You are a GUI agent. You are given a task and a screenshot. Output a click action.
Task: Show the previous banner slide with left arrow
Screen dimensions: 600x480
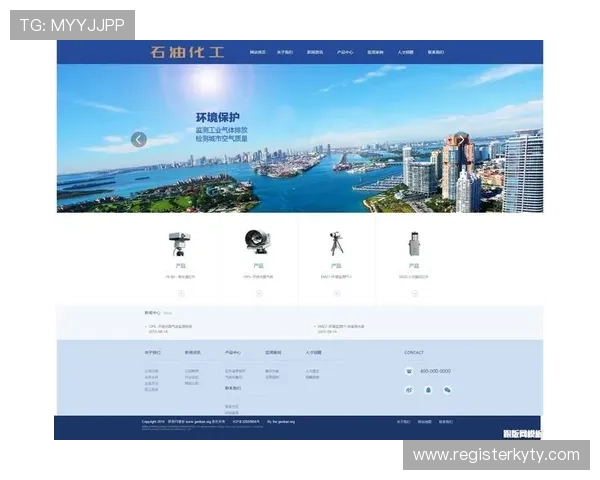coord(139,139)
